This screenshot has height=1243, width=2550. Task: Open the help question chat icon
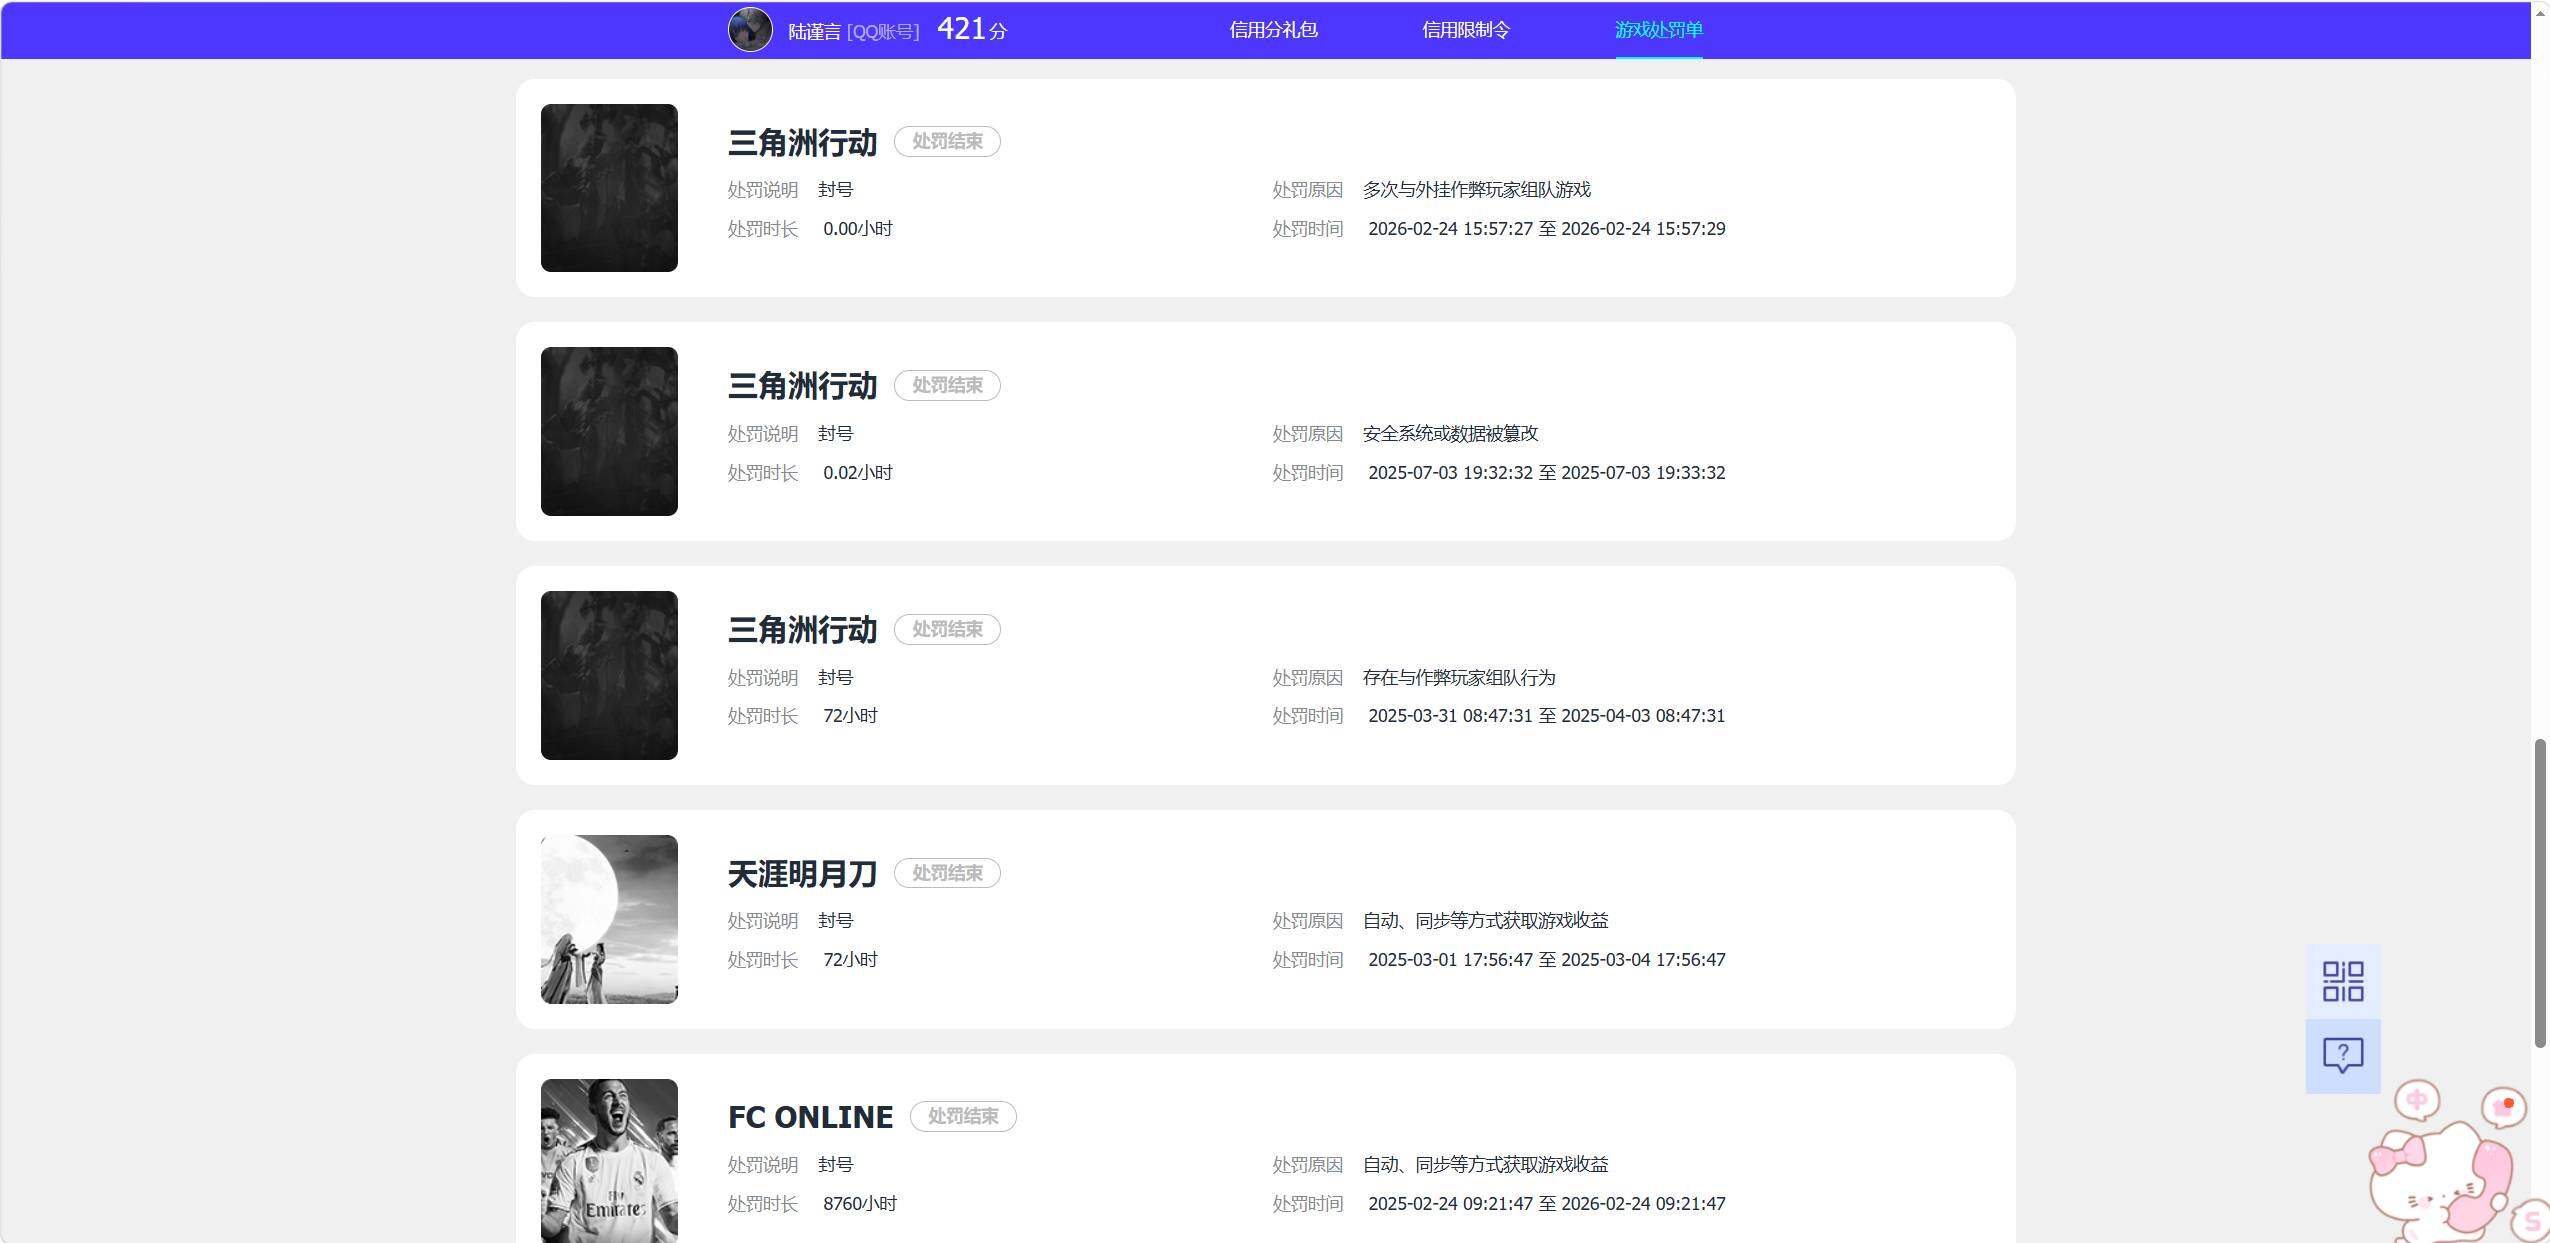(x=2342, y=1055)
